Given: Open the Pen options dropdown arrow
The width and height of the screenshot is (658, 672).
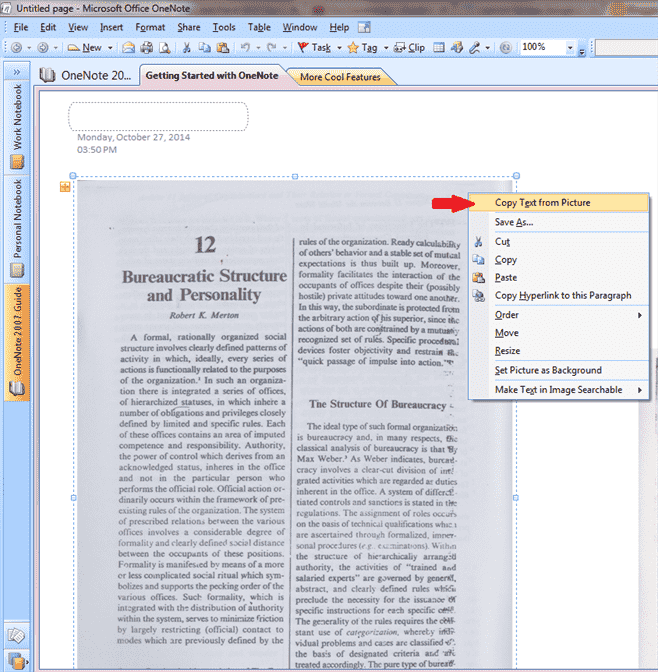Looking at the screenshot, I should click(488, 48).
